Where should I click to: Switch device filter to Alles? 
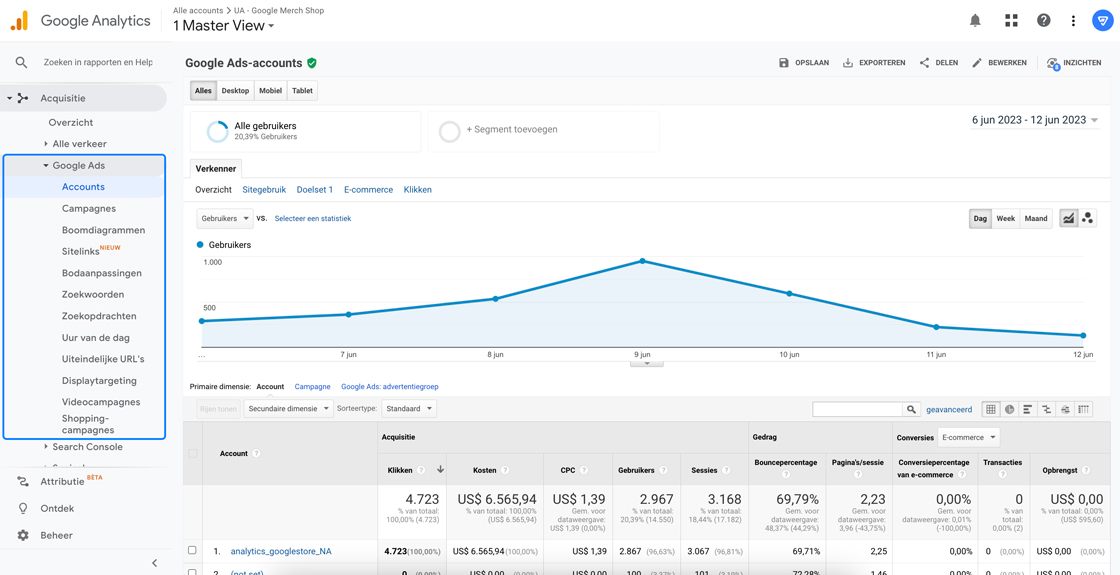(203, 91)
